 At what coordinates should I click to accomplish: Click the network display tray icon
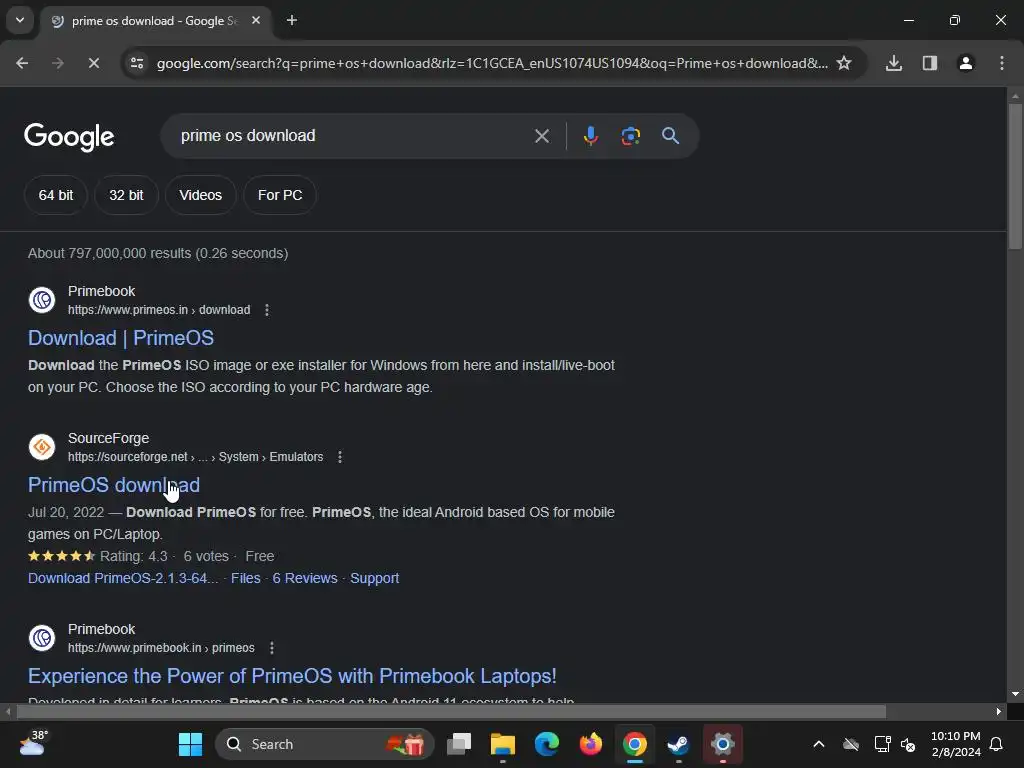[882, 744]
